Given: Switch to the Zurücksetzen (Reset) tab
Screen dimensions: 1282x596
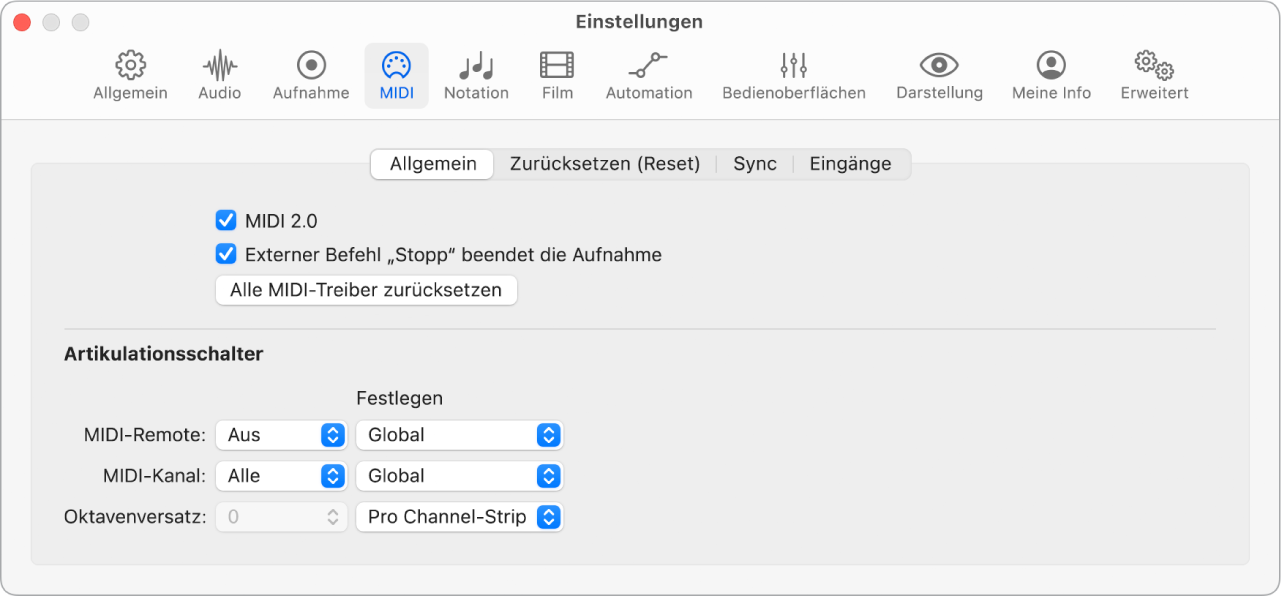Looking at the screenshot, I should (x=605, y=164).
